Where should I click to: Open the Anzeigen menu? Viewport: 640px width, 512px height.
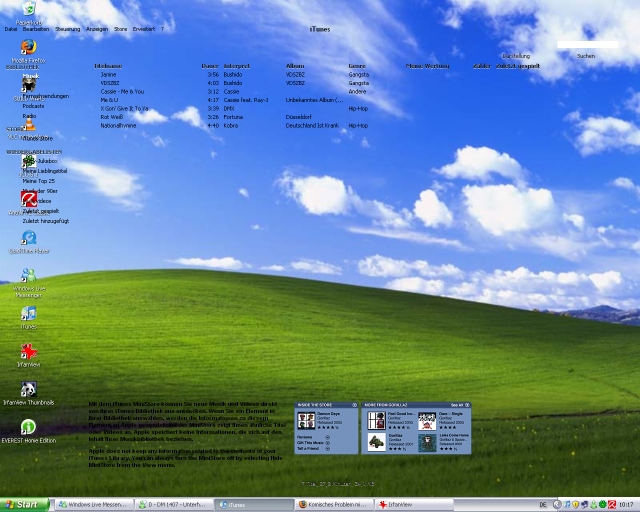click(97, 29)
